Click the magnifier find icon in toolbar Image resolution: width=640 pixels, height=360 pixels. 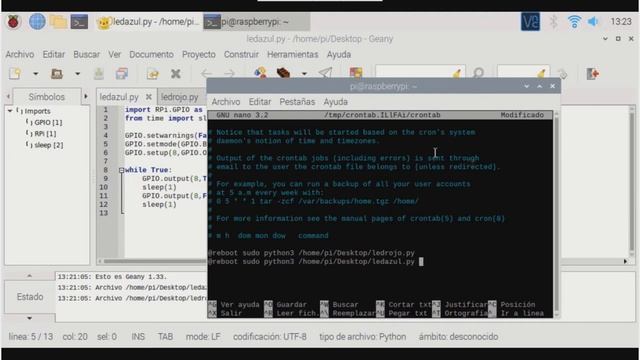coord(478,73)
